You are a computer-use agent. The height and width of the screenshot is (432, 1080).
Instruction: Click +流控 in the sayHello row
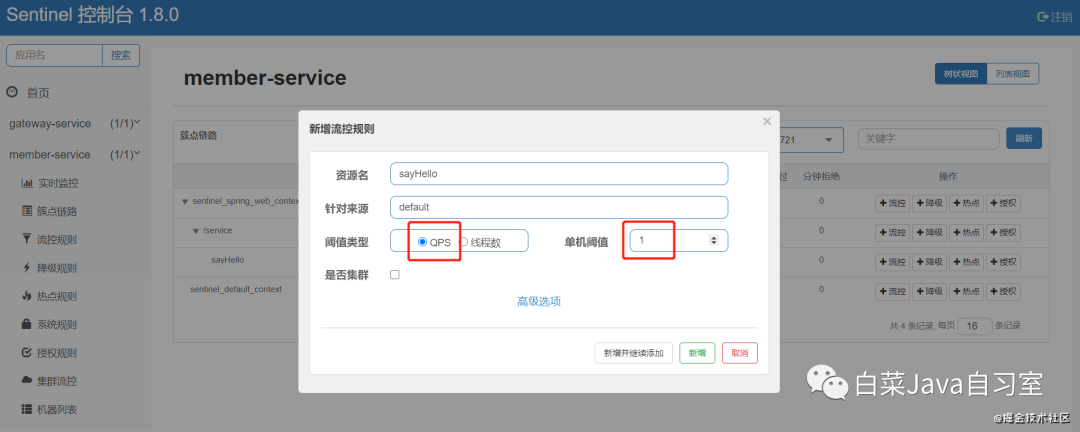point(893,262)
